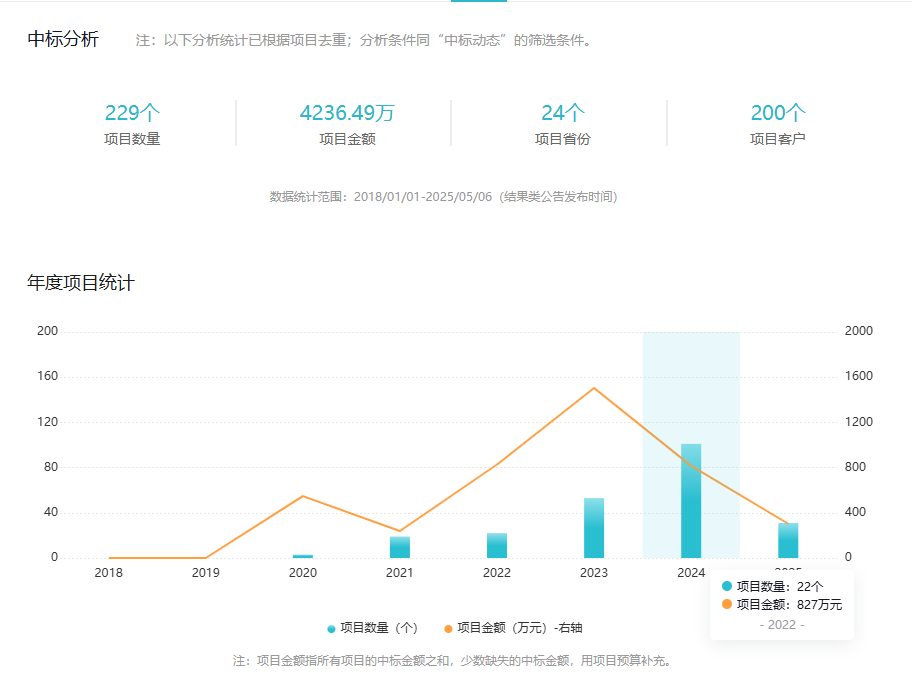Image resolution: width=912 pixels, height=699 pixels.
Task: Toggle the 项目数量（个）legend label
Action: [379, 629]
